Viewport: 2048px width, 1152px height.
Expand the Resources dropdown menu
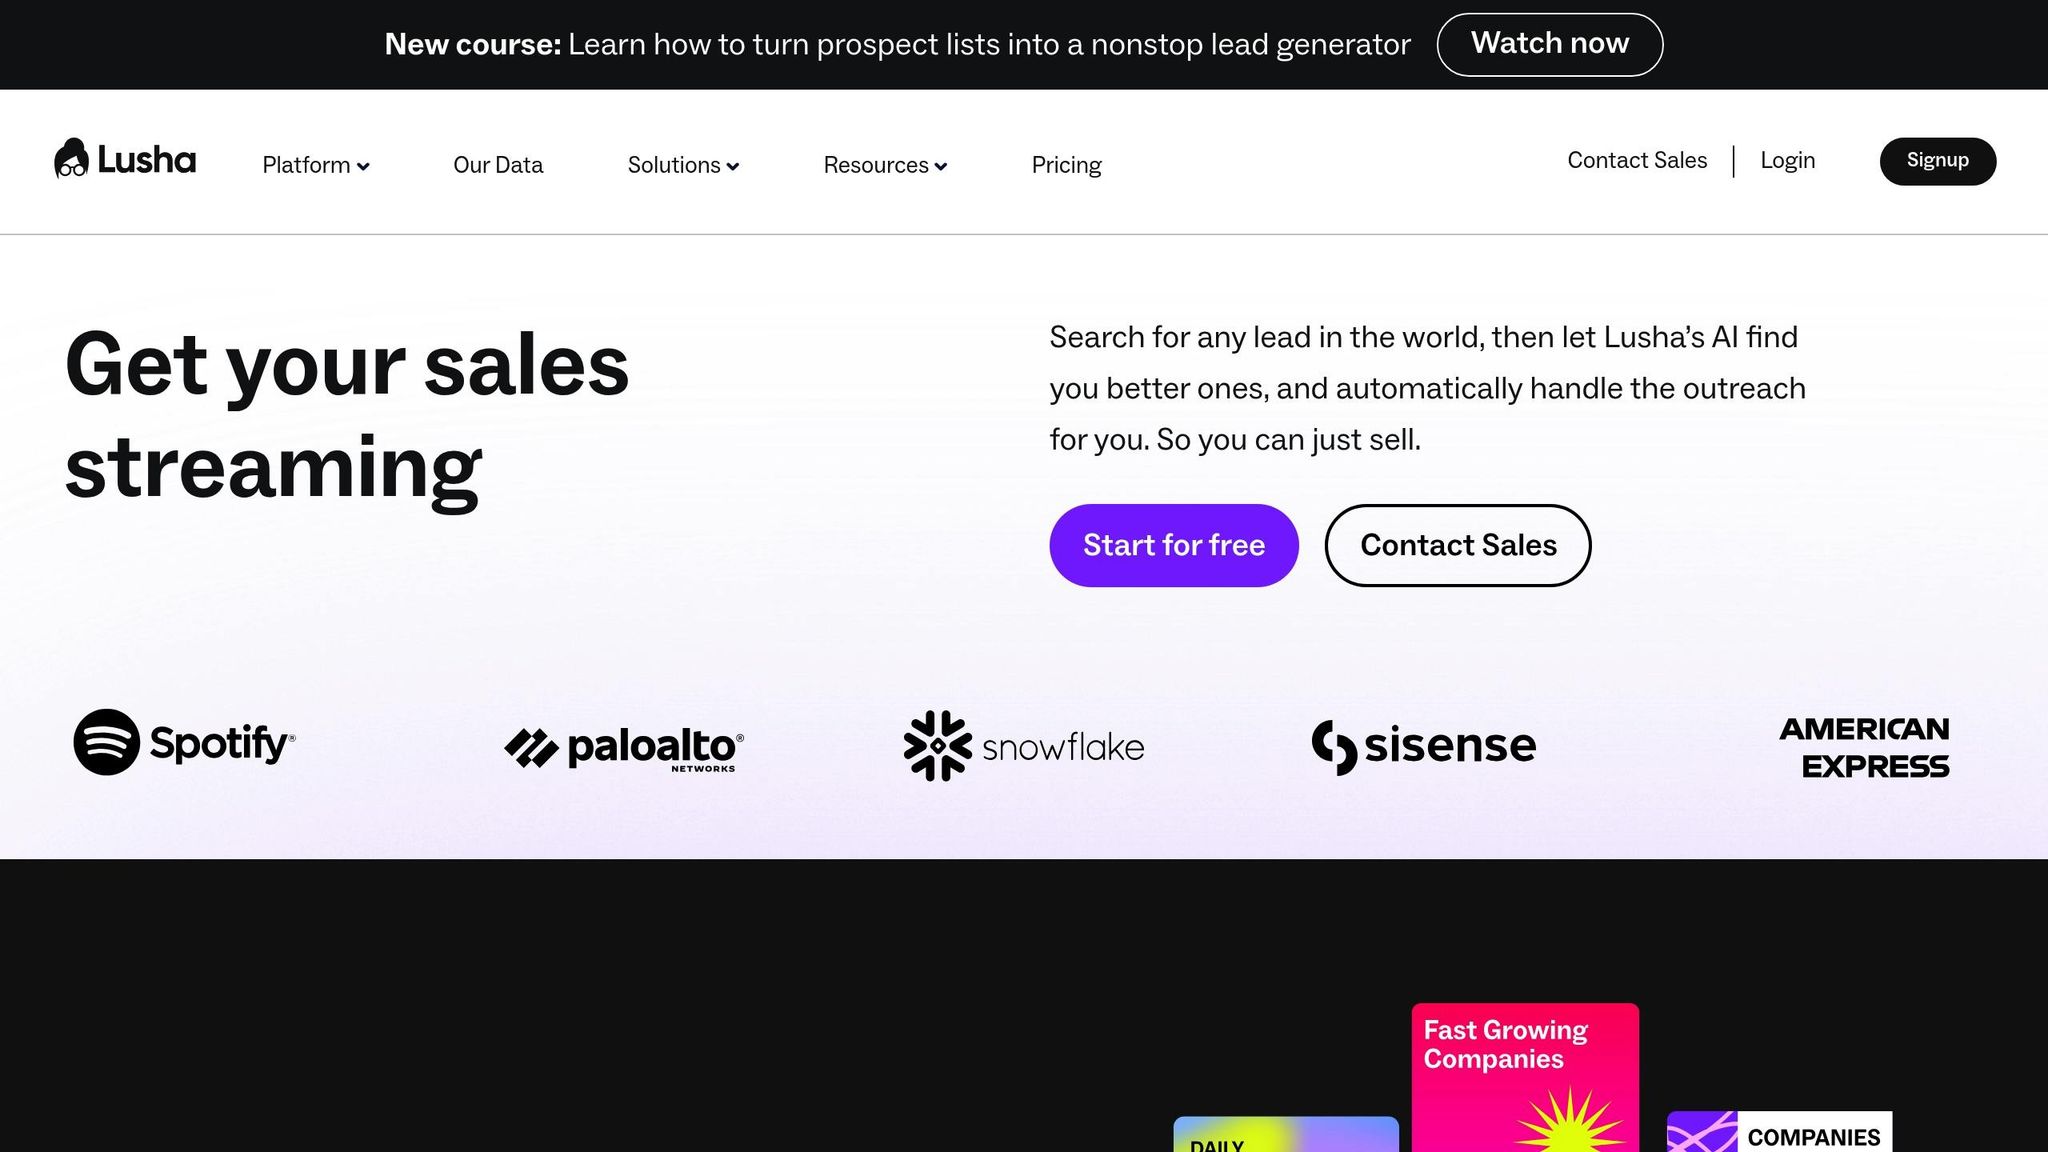884,165
